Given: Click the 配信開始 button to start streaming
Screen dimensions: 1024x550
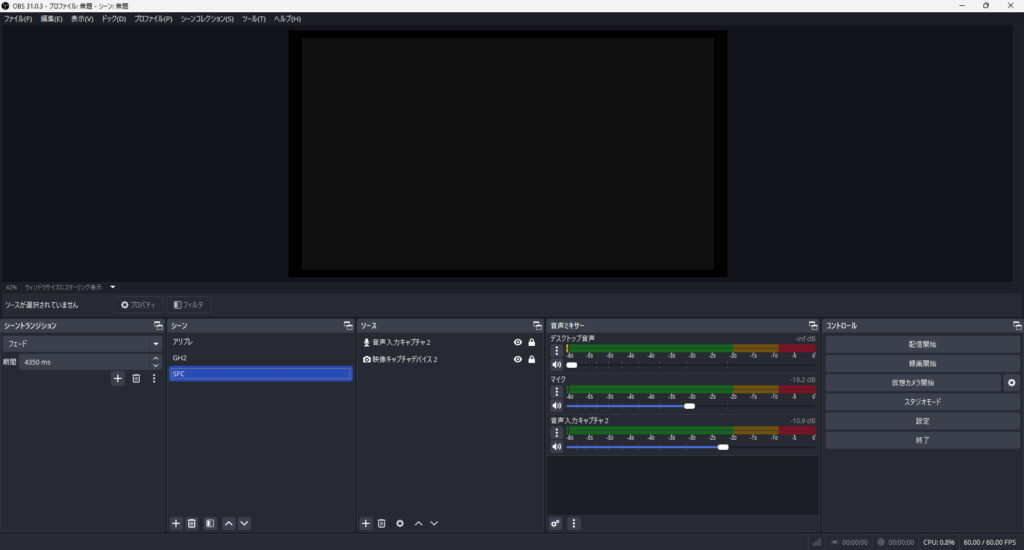Looking at the screenshot, I should click(x=922, y=344).
